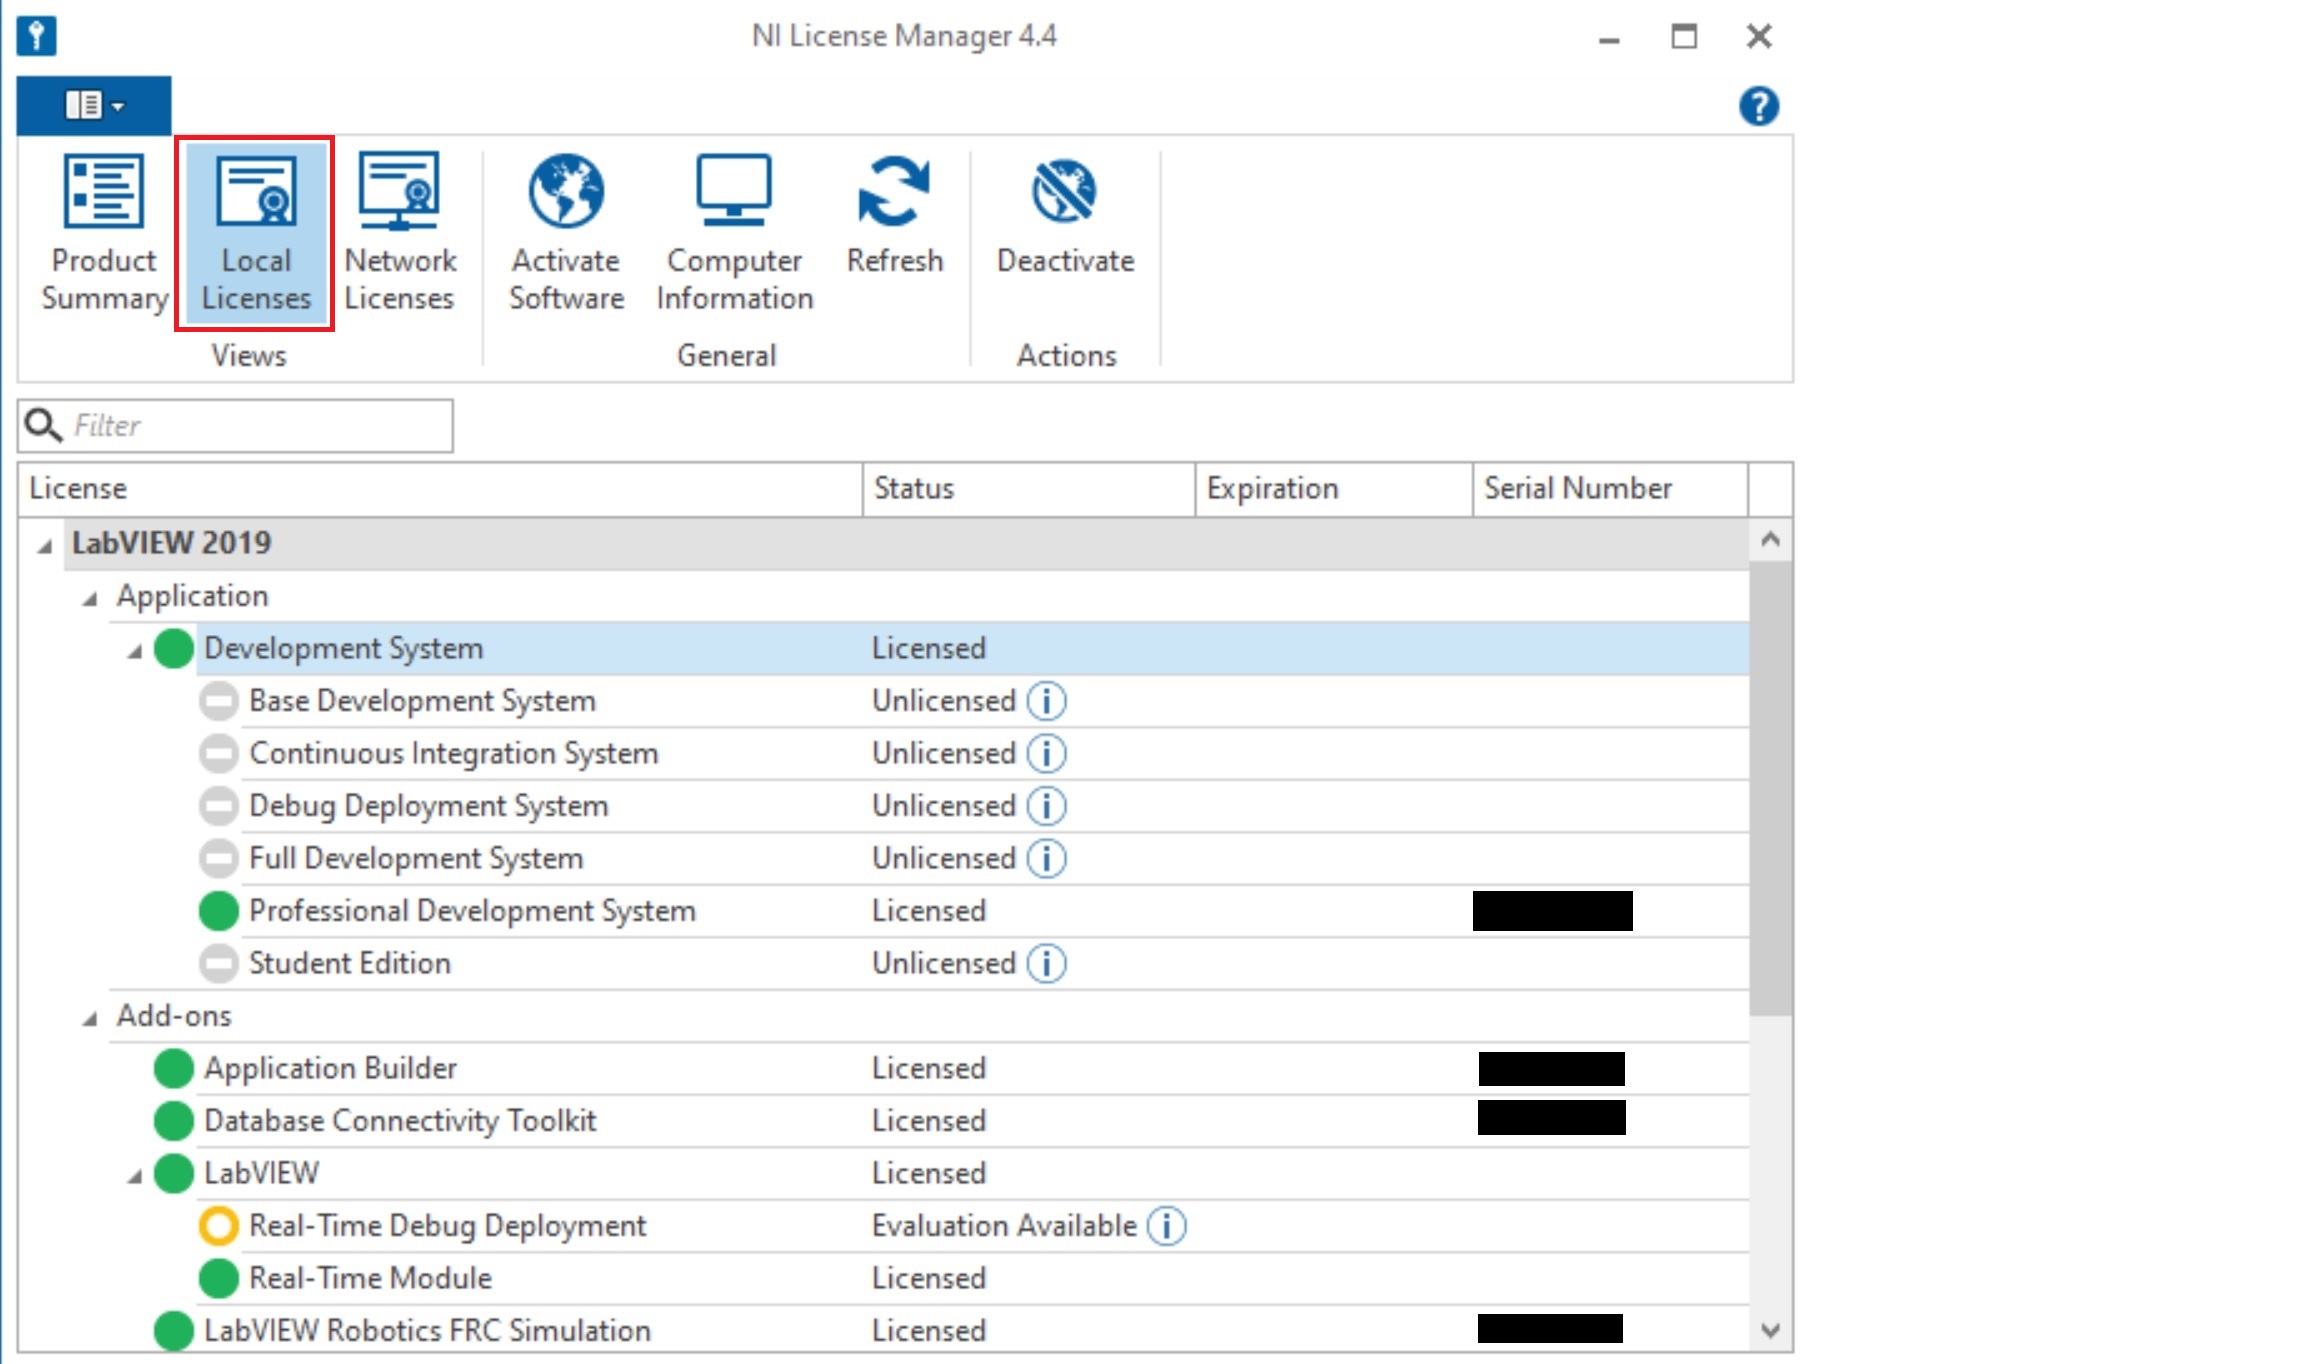Click gray status icon of Full Development System
The image size is (2304, 1364).
pyautogui.click(x=219, y=858)
